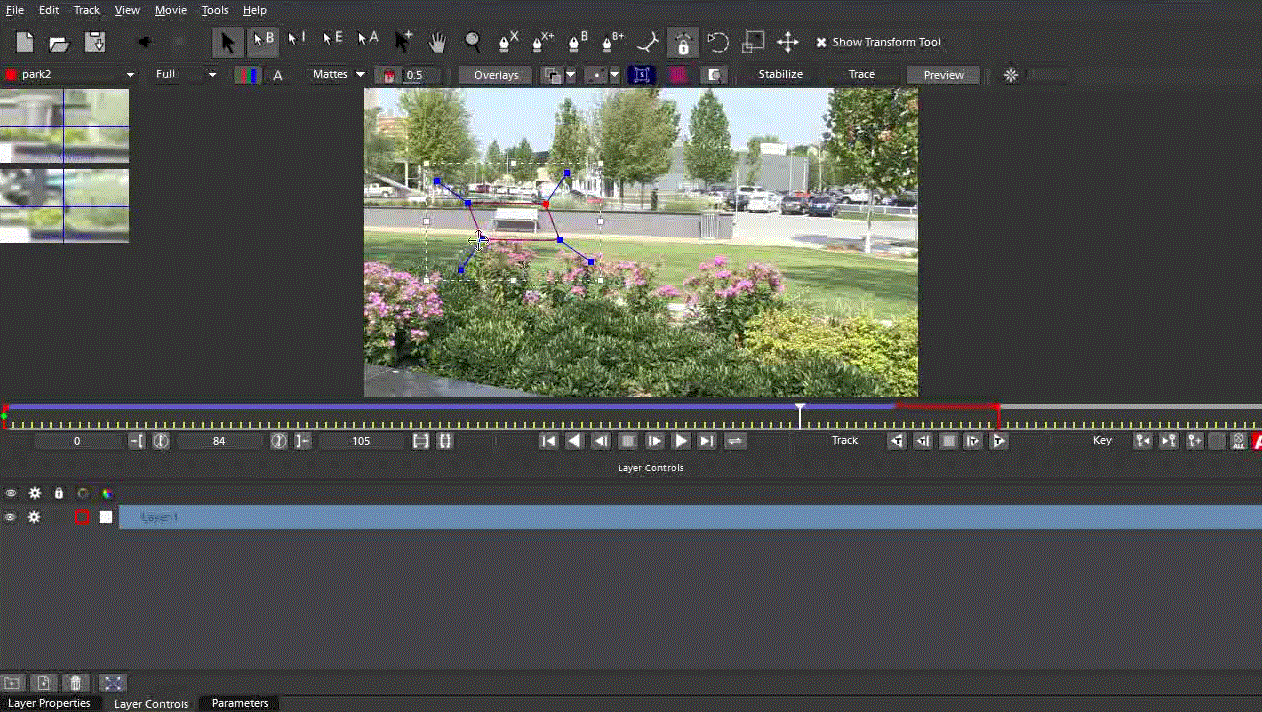1262x712 pixels.
Task: Select the Create X-Spline pen tool
Action: [x=508, y=42]
